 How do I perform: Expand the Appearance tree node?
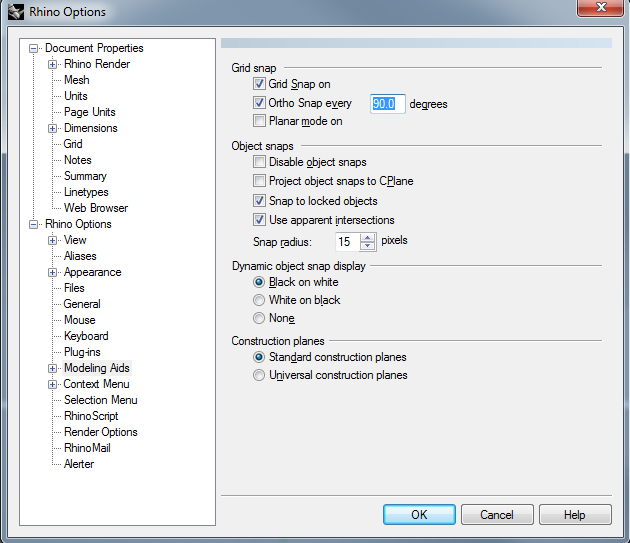(x=52, y=273)
